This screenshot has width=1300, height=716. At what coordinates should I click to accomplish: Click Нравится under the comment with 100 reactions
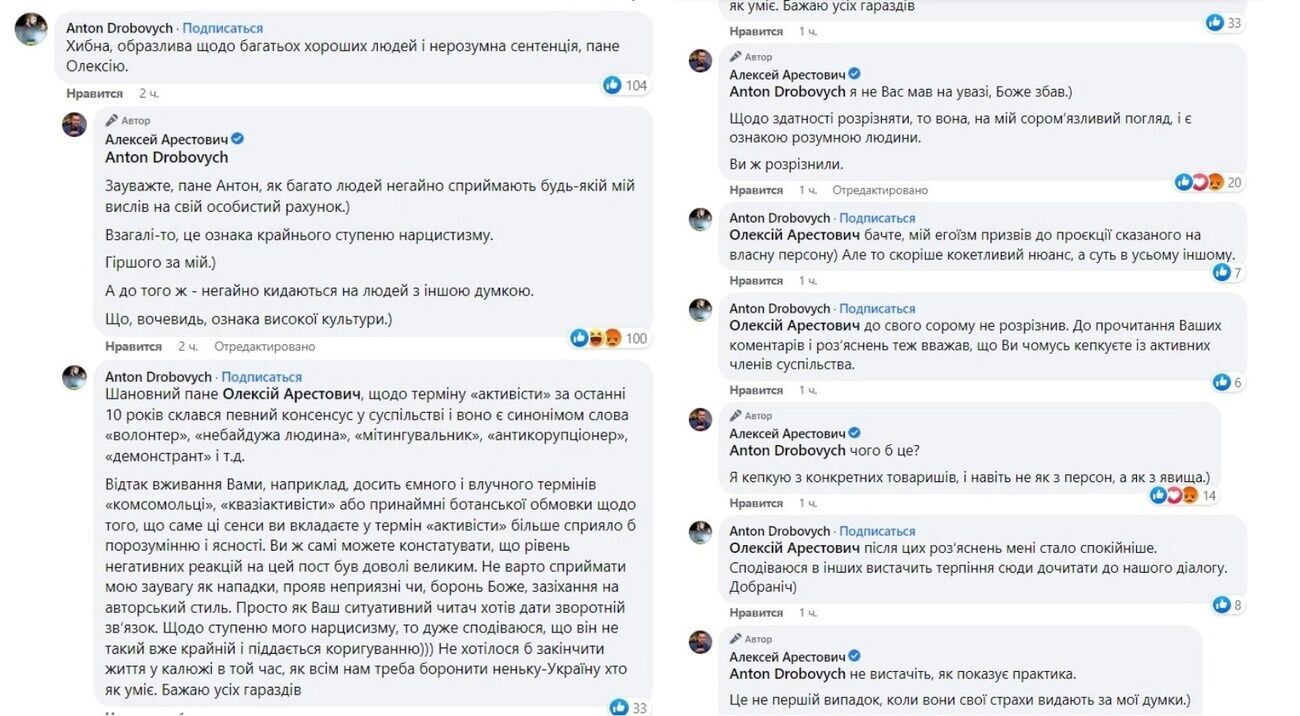pyautogui.click(x=133, y=346)
